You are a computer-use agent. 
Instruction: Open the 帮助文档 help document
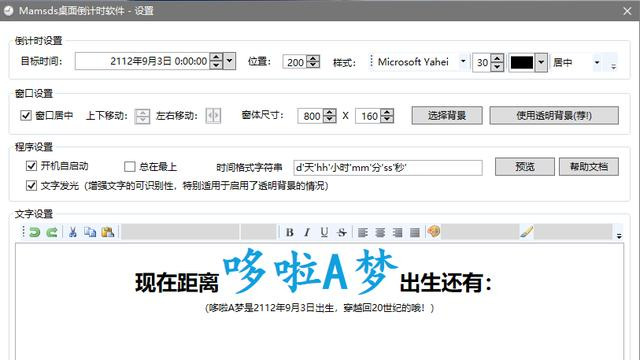tap(589, 167)
